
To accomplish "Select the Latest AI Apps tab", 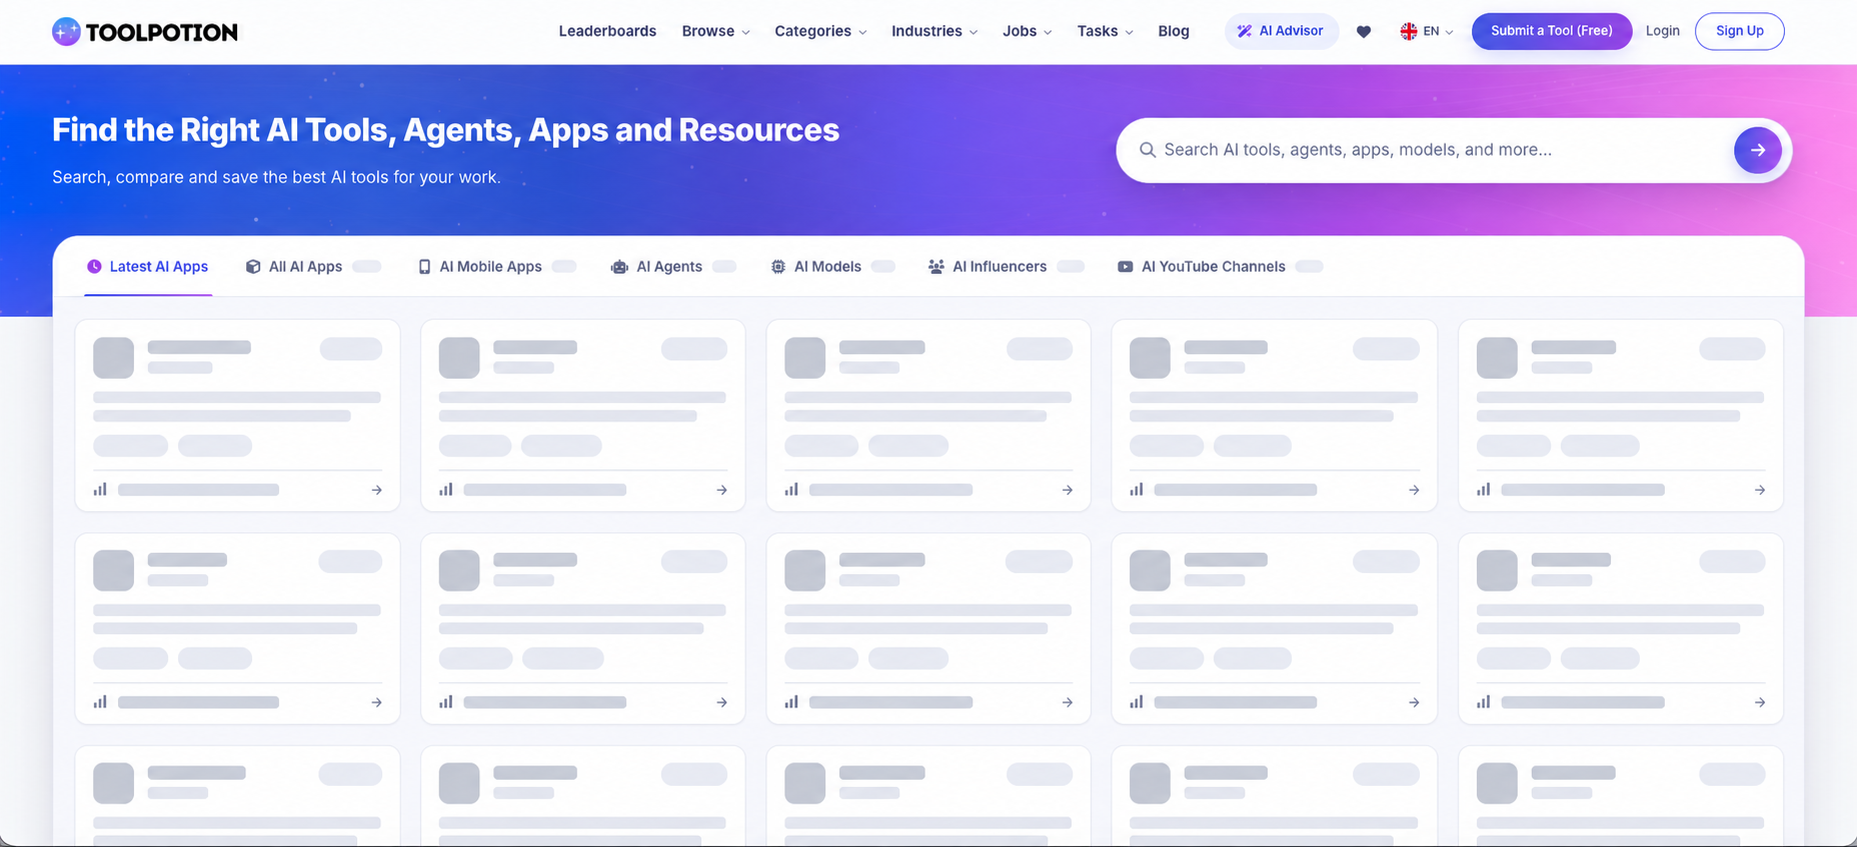I will click(148, 267).
